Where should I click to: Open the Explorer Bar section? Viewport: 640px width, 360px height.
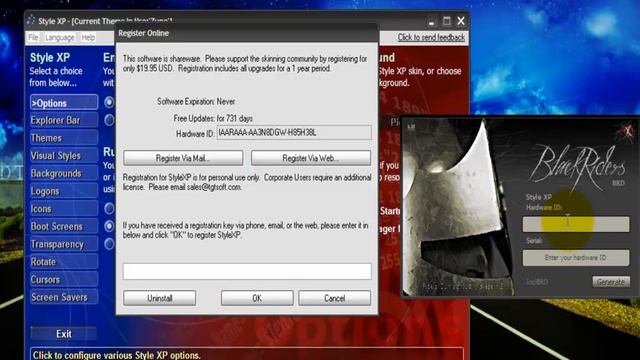coord(64,120)
